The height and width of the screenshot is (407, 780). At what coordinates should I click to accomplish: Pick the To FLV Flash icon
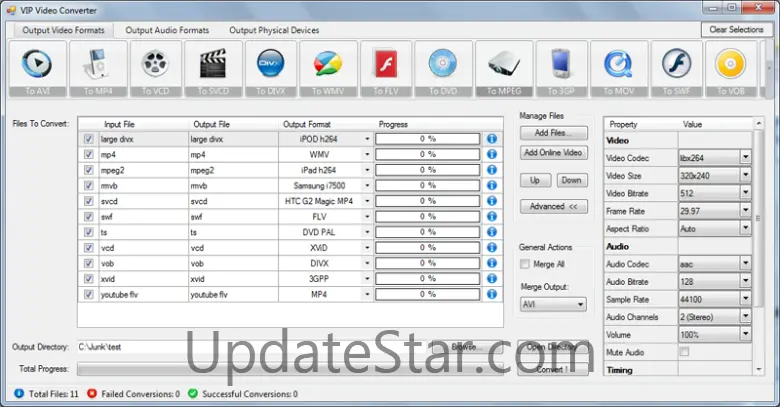pyautogui.click(x=386, y=69)
